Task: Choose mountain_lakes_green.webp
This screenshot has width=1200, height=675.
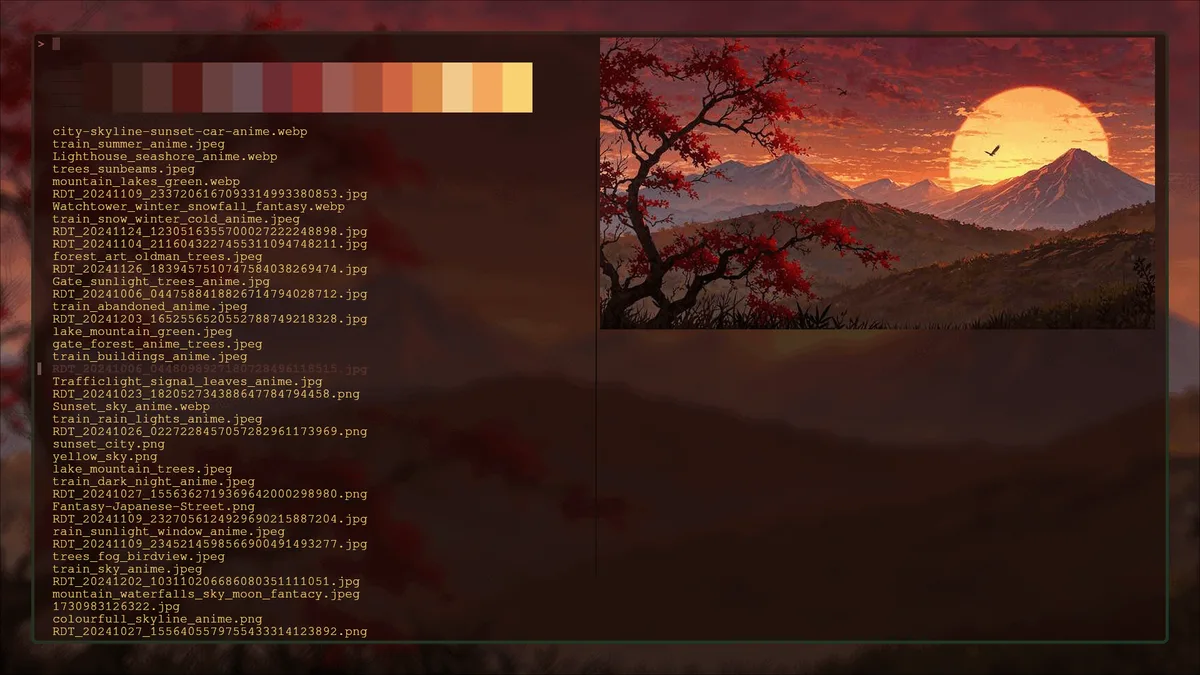Action: 146,181
